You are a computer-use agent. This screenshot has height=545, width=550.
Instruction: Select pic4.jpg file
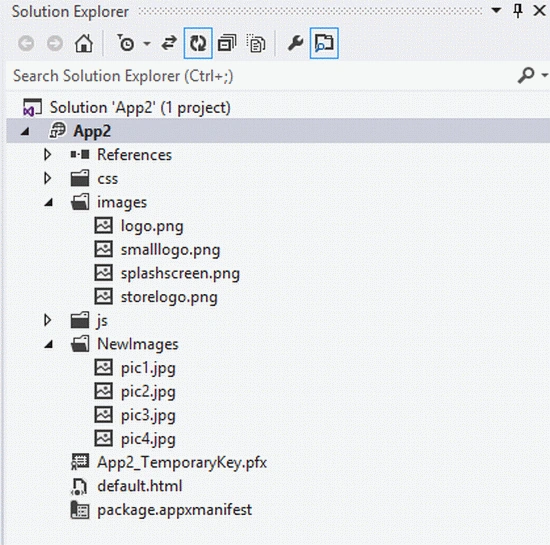pyautogui.click(x=148, y=439)
